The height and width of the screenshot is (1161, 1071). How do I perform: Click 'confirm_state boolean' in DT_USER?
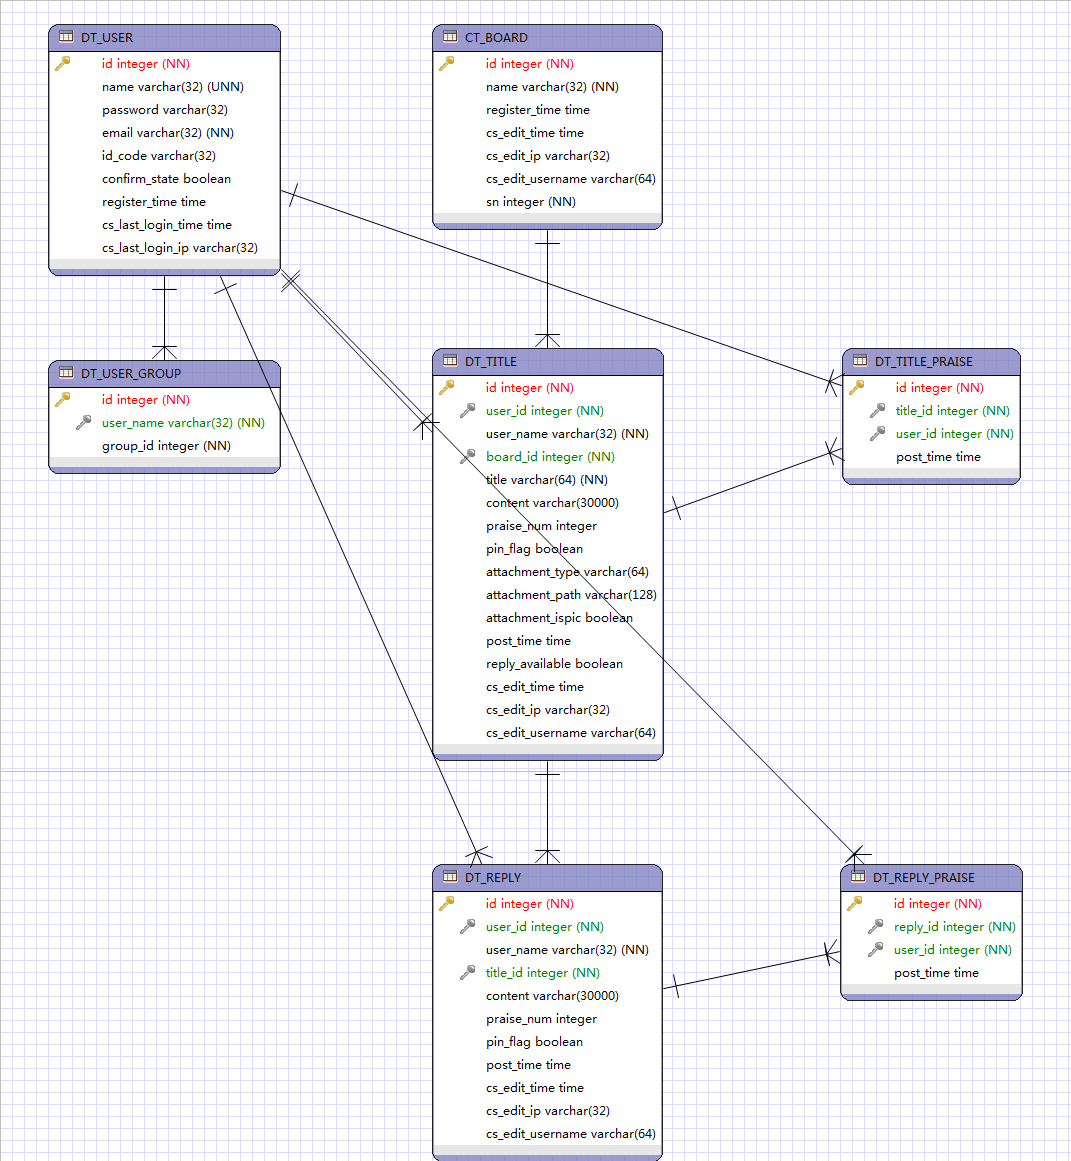point(167,178)
